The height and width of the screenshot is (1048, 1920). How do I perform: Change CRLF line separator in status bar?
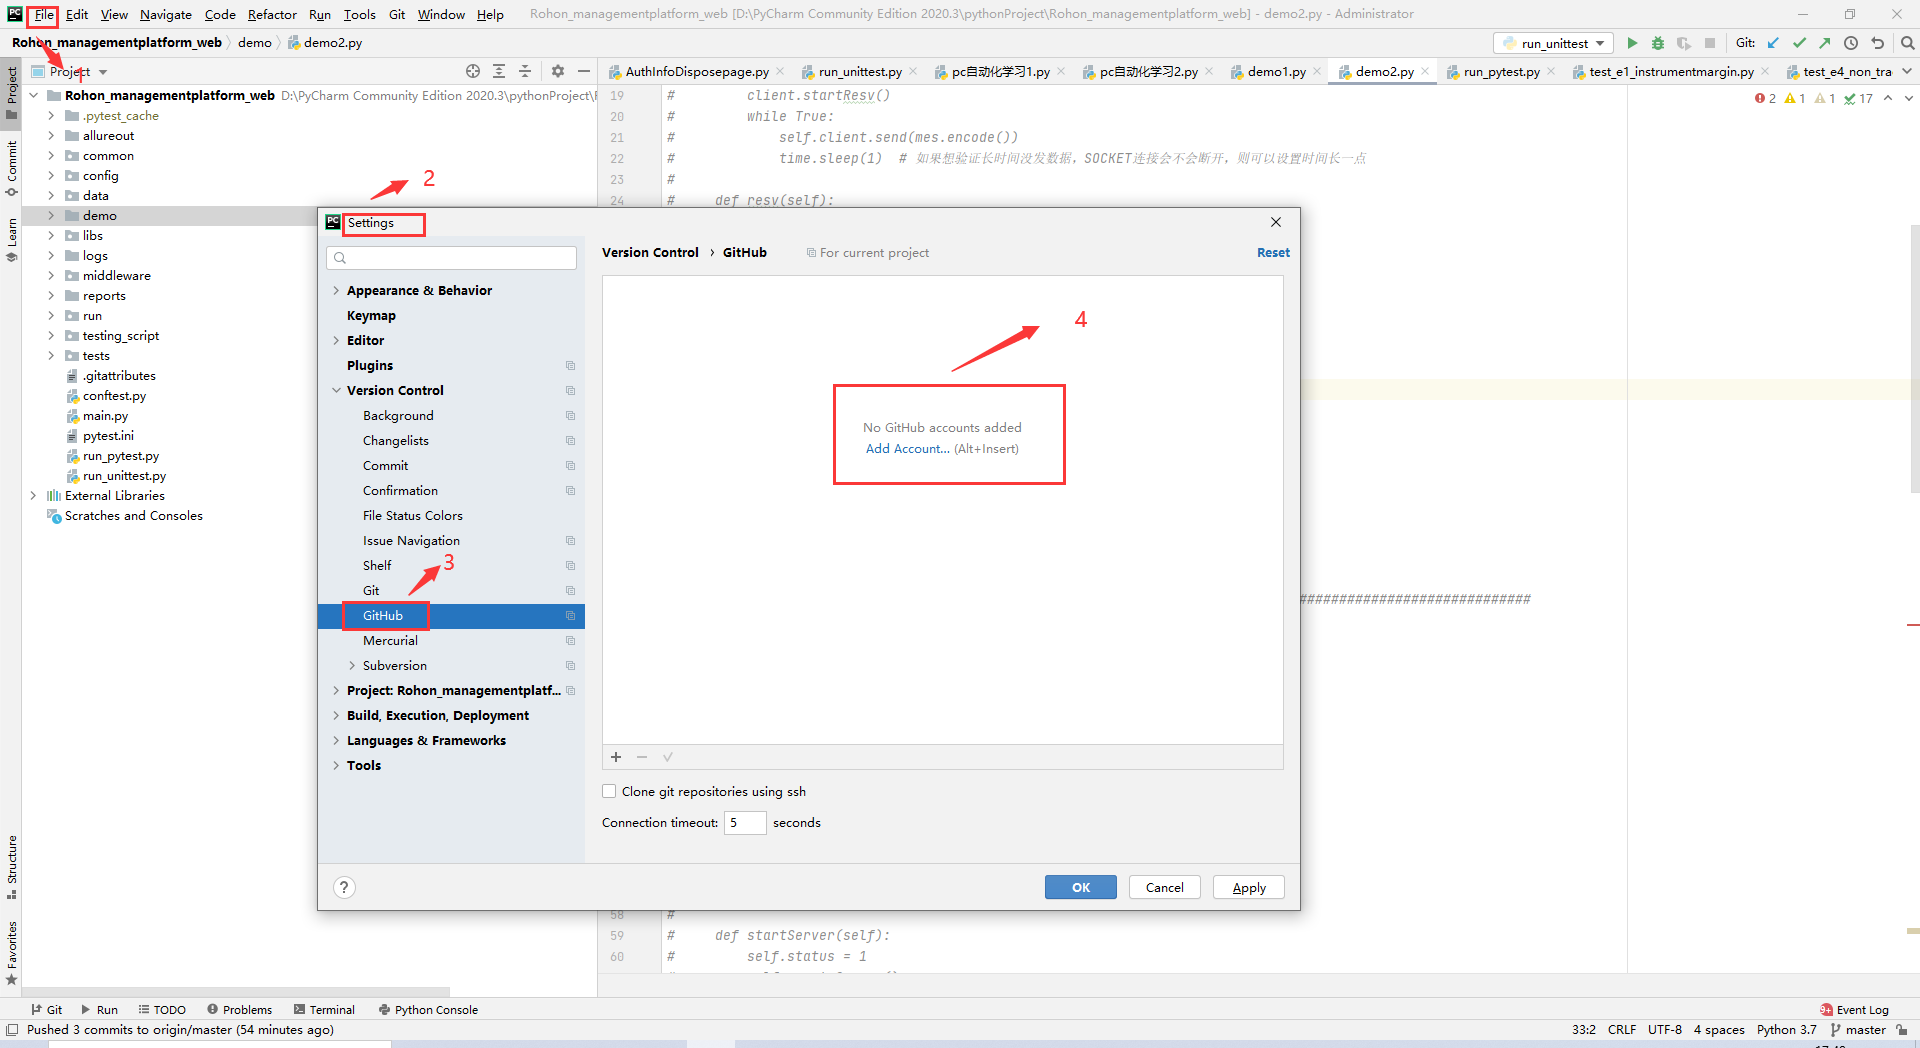coord(1622,1029)
